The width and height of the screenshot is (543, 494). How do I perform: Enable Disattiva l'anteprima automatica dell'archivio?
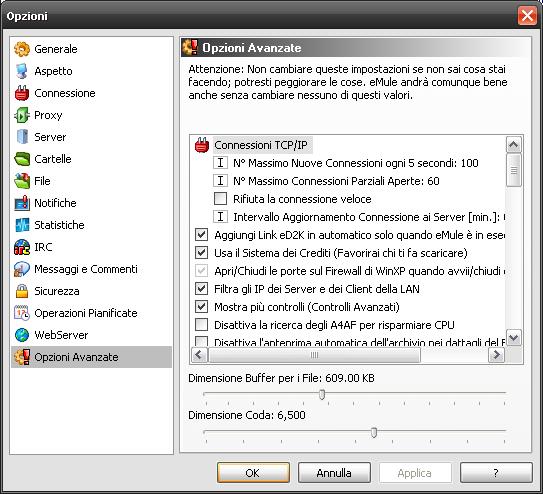202,341
